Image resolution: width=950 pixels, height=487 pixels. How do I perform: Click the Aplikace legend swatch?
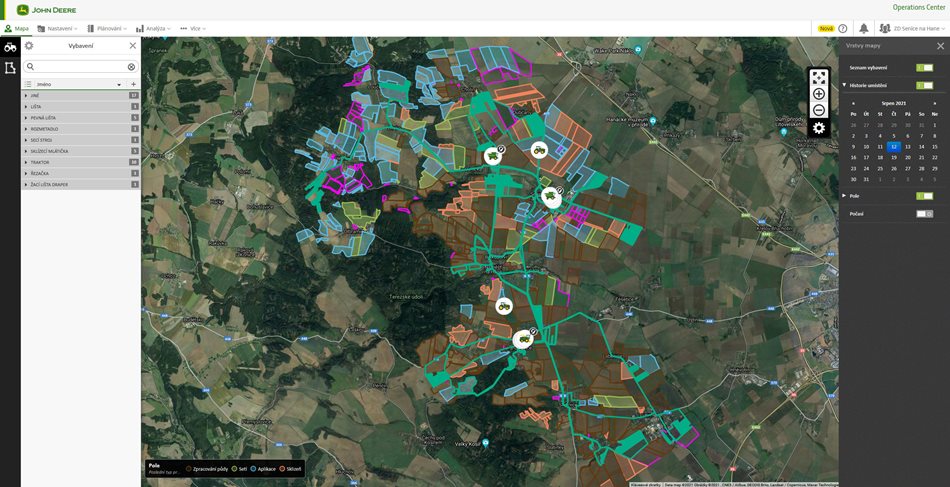(x=253, y=469)
